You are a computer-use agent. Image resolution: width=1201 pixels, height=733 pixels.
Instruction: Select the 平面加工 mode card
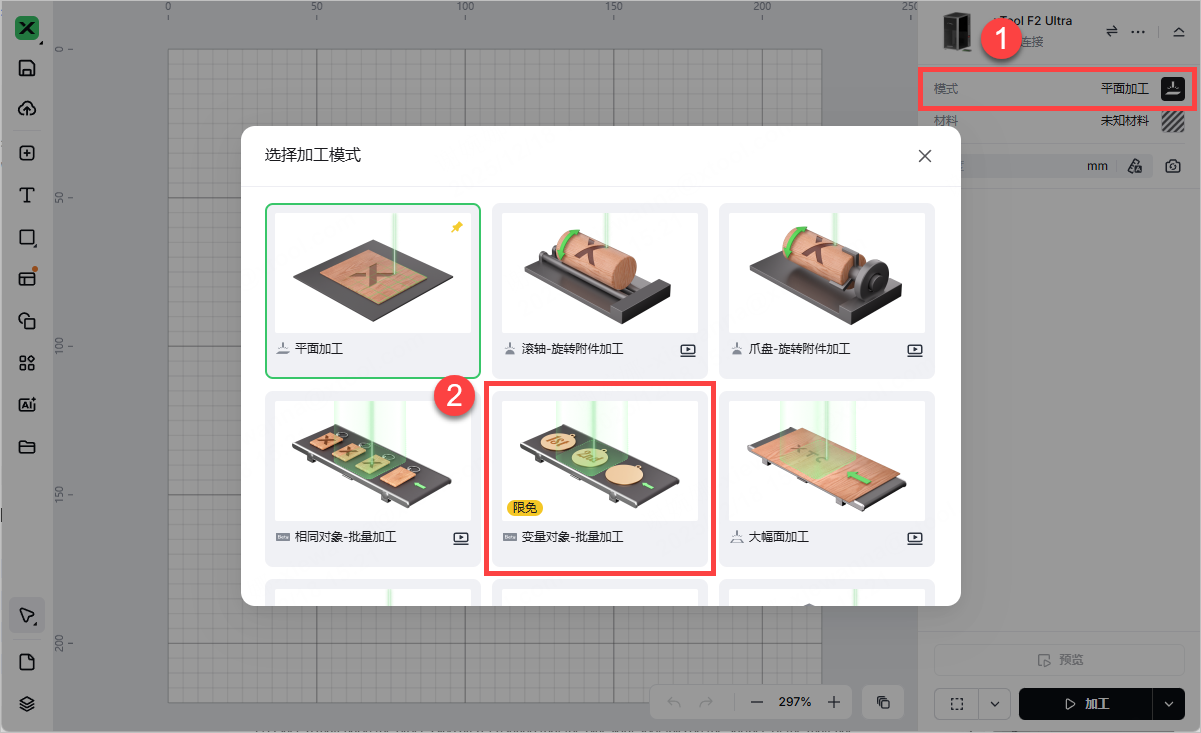point(373,291)
